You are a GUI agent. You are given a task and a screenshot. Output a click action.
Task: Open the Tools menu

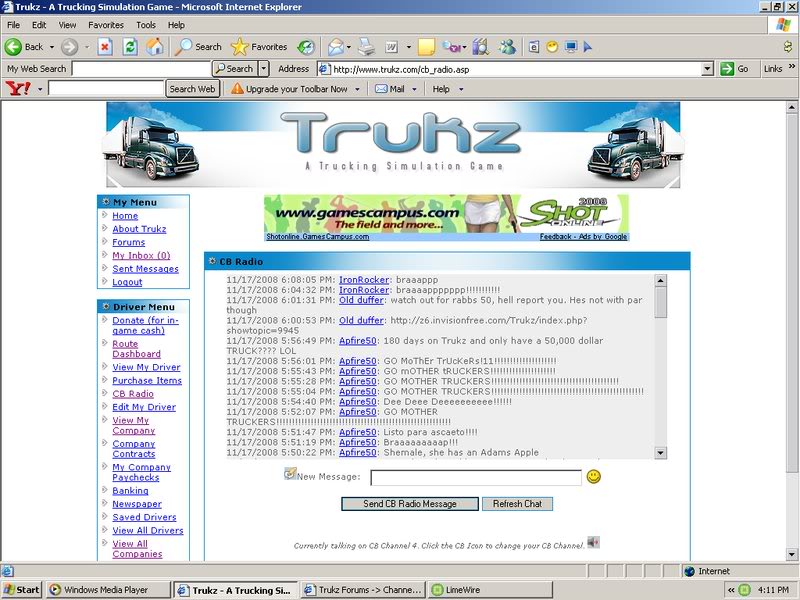[x=145, y=25]
